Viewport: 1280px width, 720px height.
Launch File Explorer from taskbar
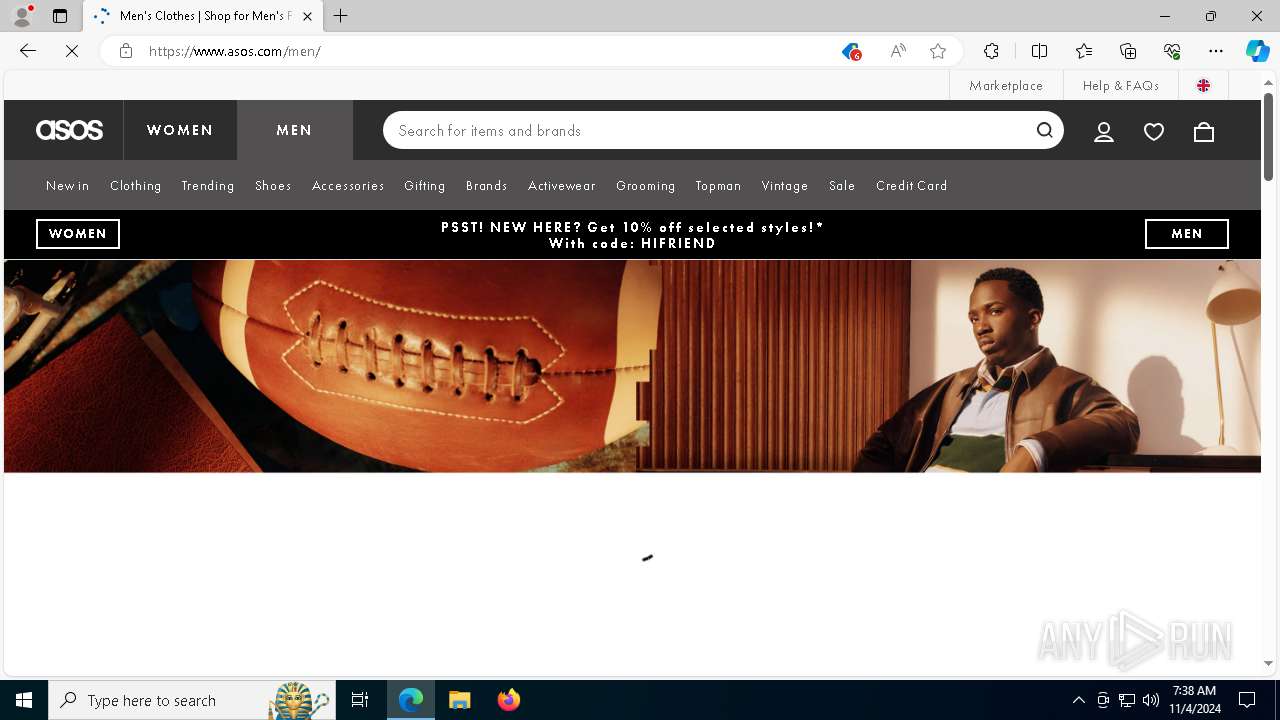[x=460, y=700]
